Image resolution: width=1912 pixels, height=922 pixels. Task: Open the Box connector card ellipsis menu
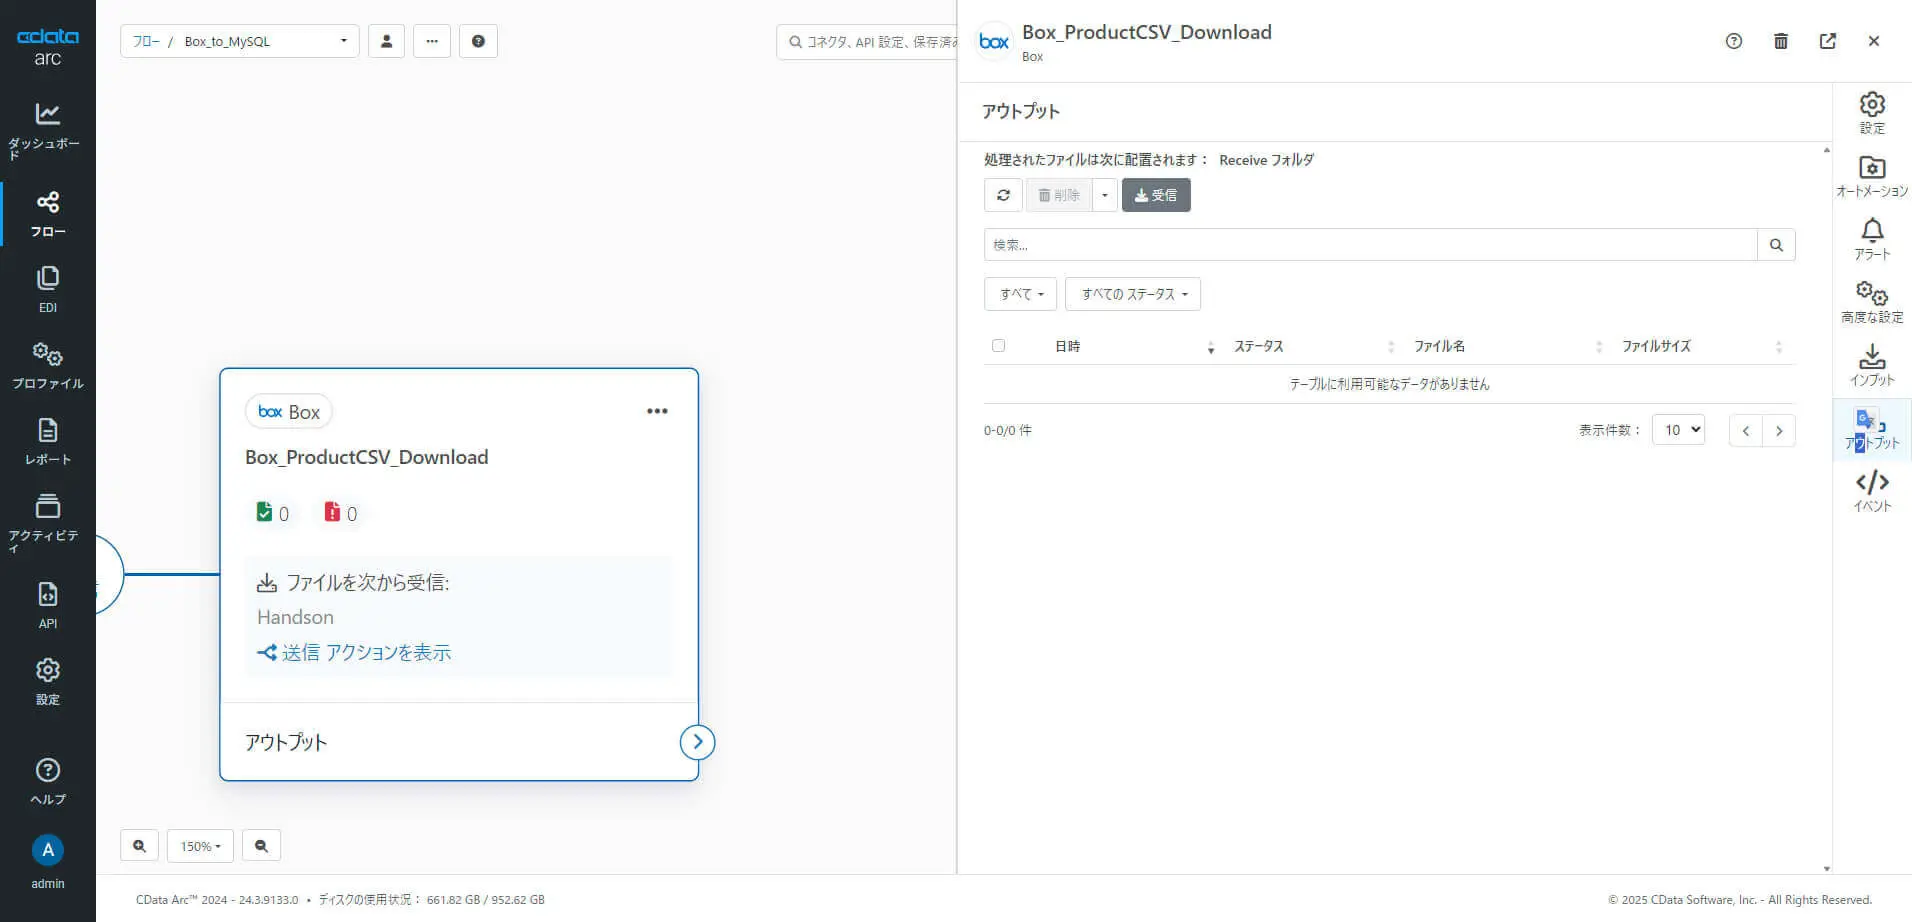click(657, 411)
